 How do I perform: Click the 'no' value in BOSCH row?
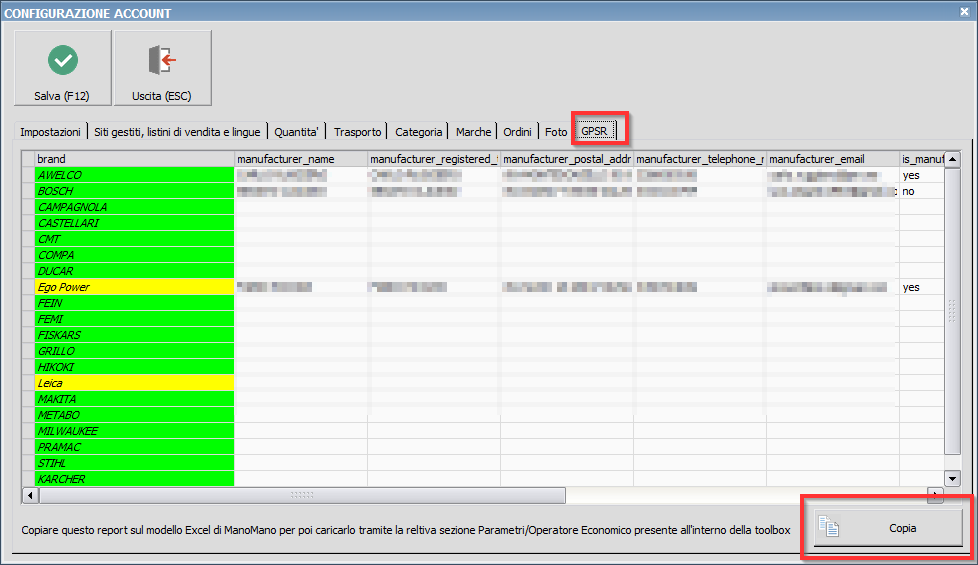click(x=908, y=191)
